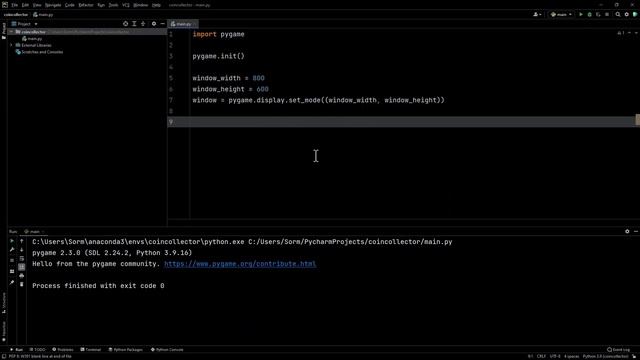The height and width of the screenshot is (360, 640).
Task: Click Print icon in Run console
Action: [22, 276]
